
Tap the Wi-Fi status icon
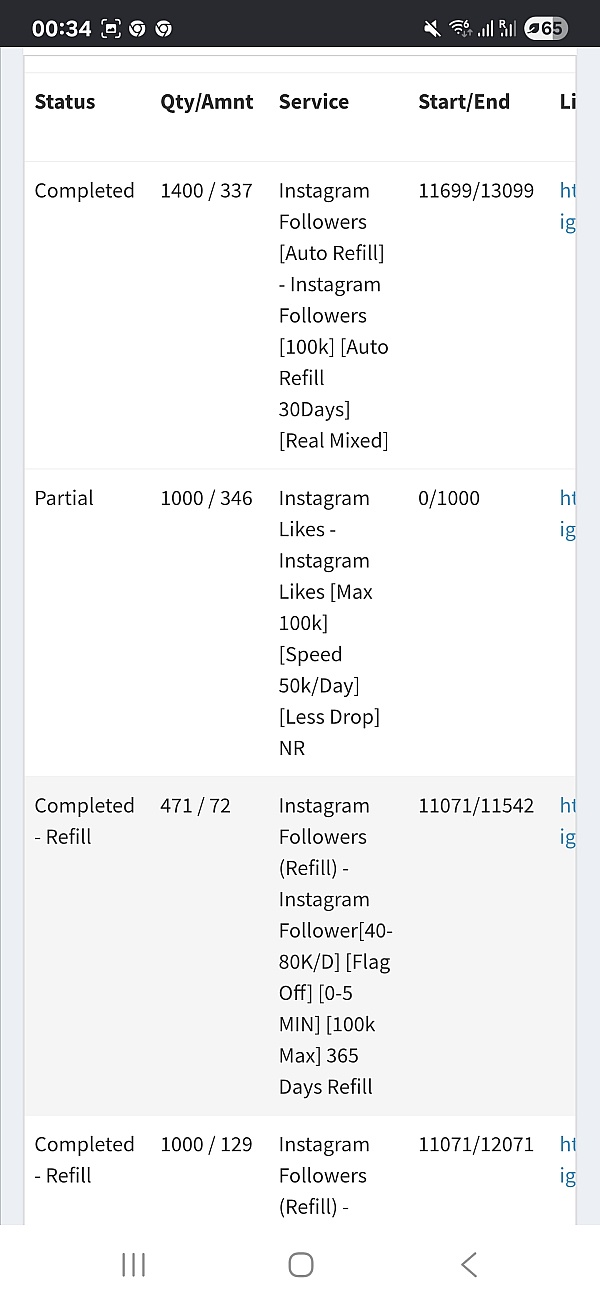click(460, 29)
